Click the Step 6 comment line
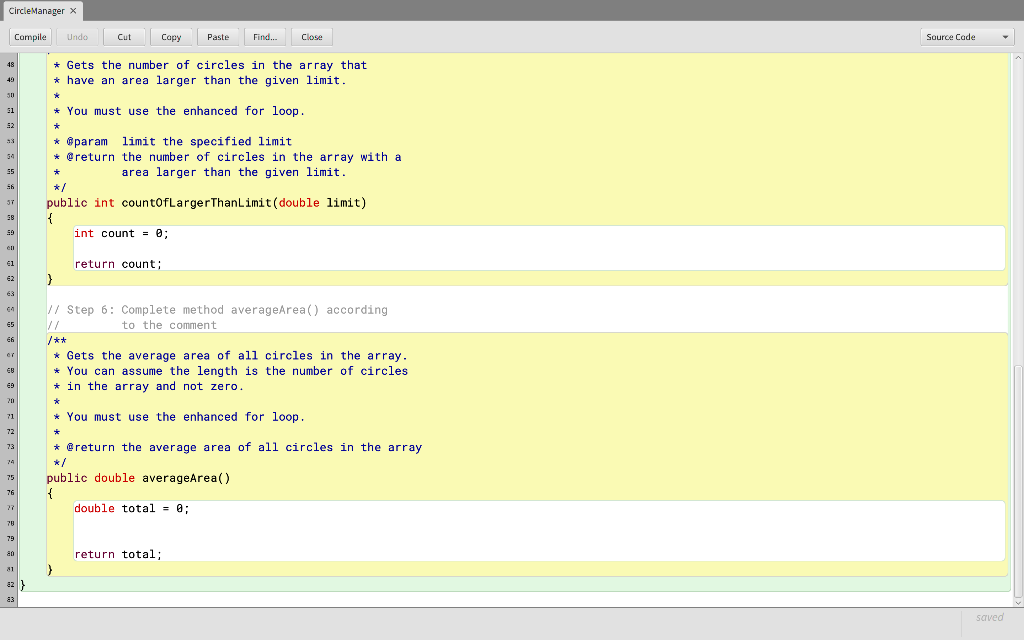 (x=218, y=309)
